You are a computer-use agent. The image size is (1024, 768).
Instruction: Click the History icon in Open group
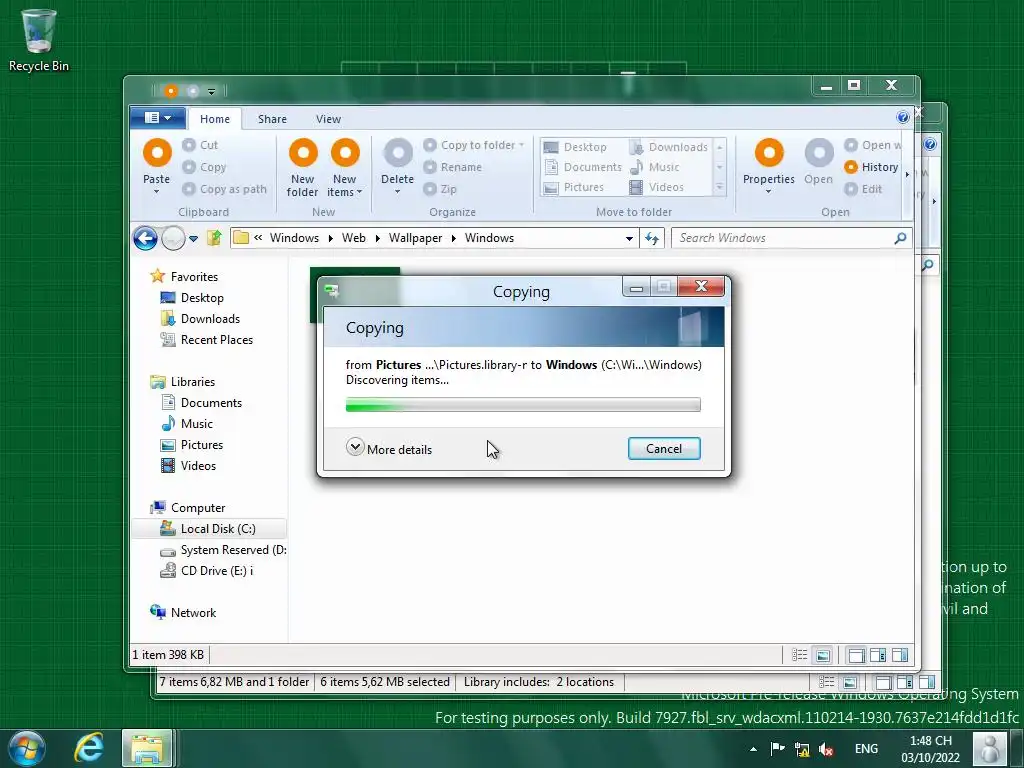click(x=850, y=167)
